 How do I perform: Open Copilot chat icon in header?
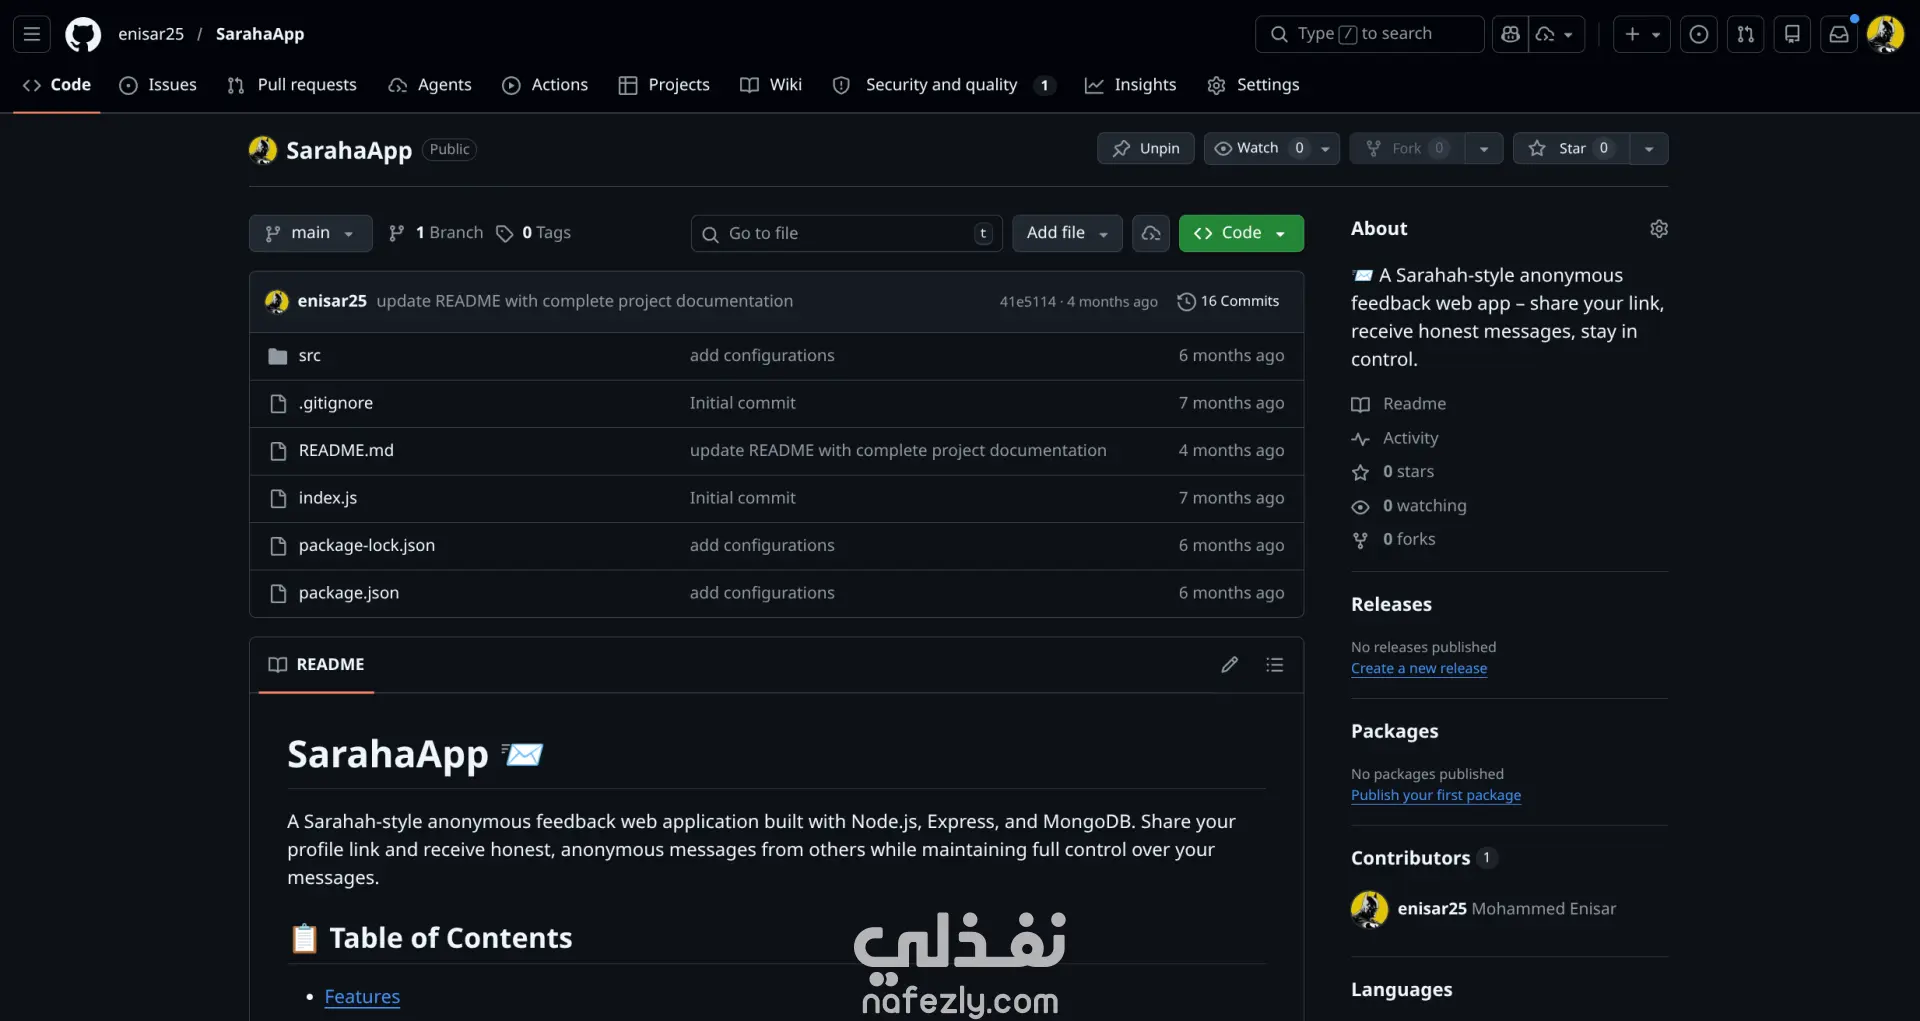(1510, 34)
